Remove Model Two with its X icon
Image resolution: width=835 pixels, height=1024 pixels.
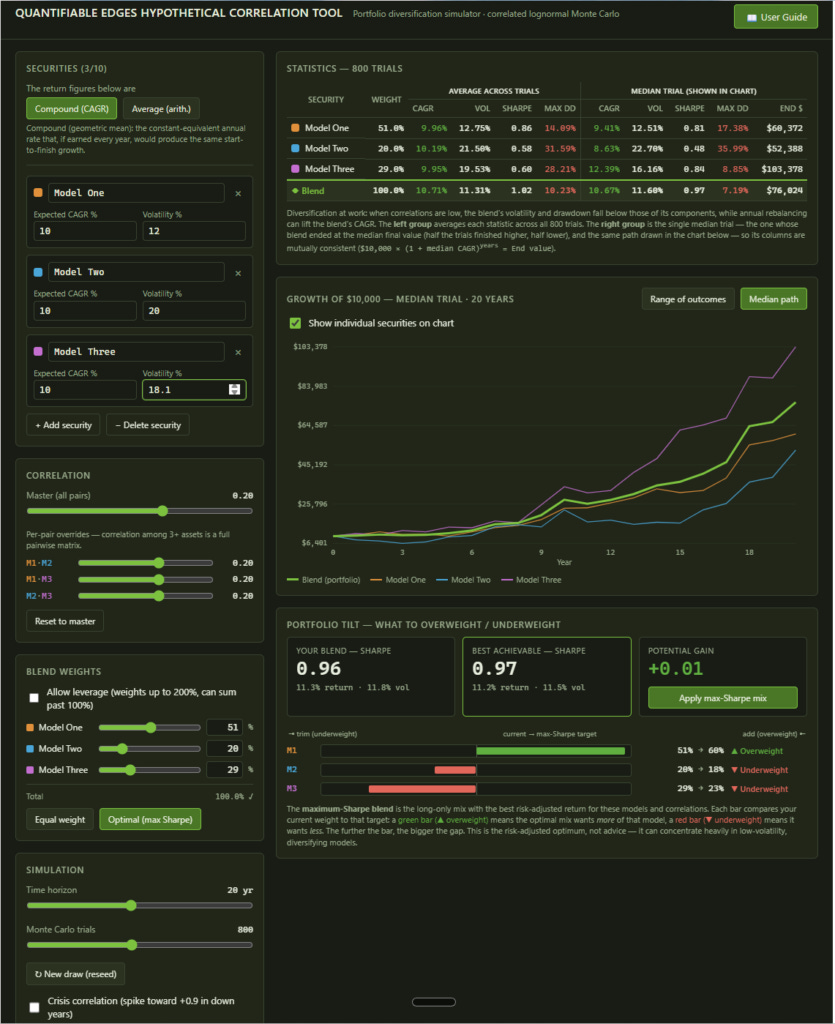(238, 273)
